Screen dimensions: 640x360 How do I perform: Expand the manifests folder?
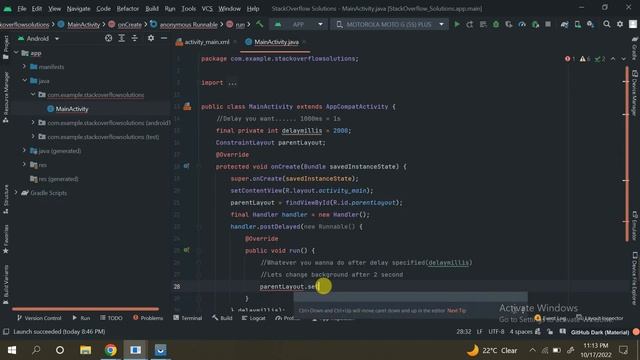pos(24,66)
